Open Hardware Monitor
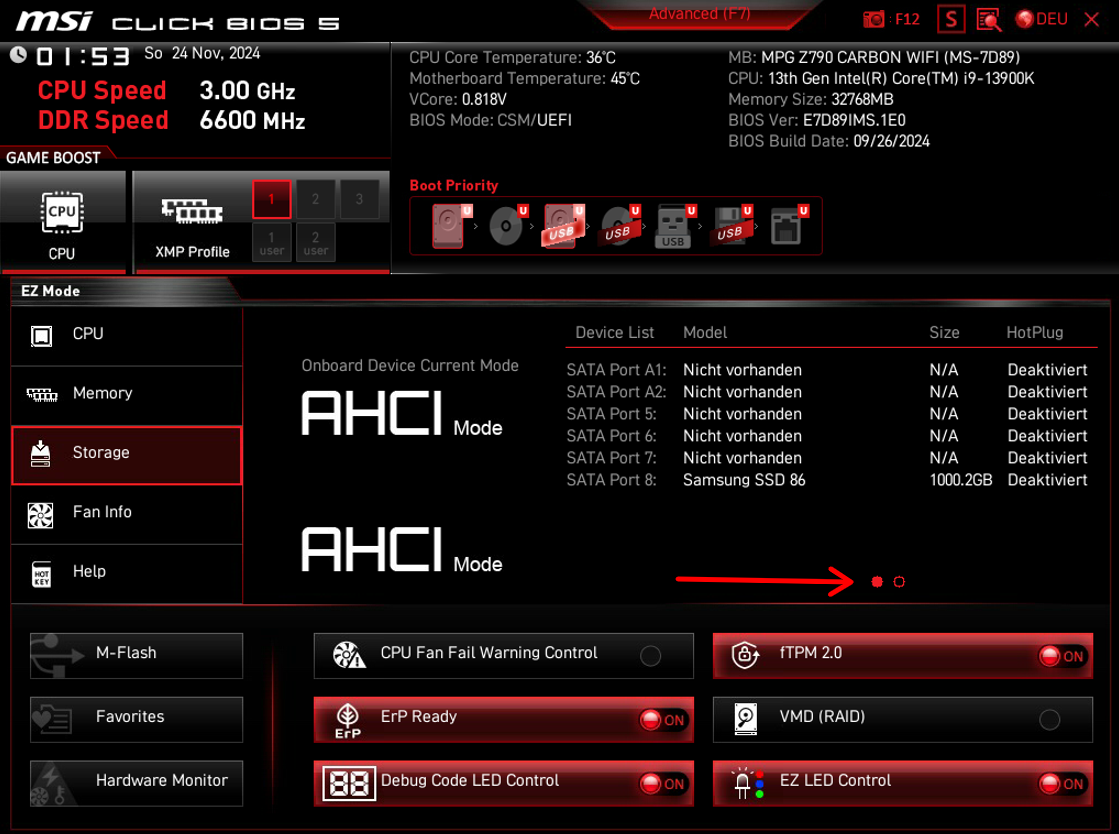Screen dimensions: 1119x834 click(x=136, y=783)
